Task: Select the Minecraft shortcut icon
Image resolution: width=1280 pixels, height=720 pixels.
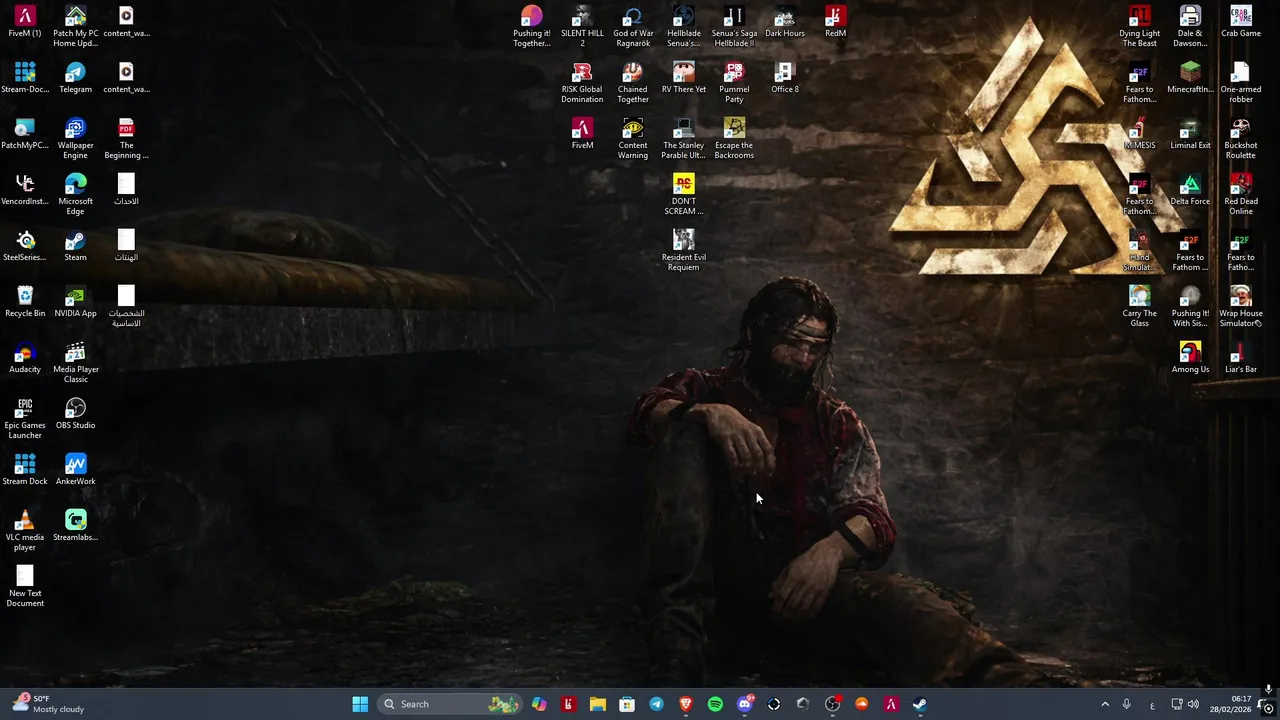Action: tap(1190, 79)
